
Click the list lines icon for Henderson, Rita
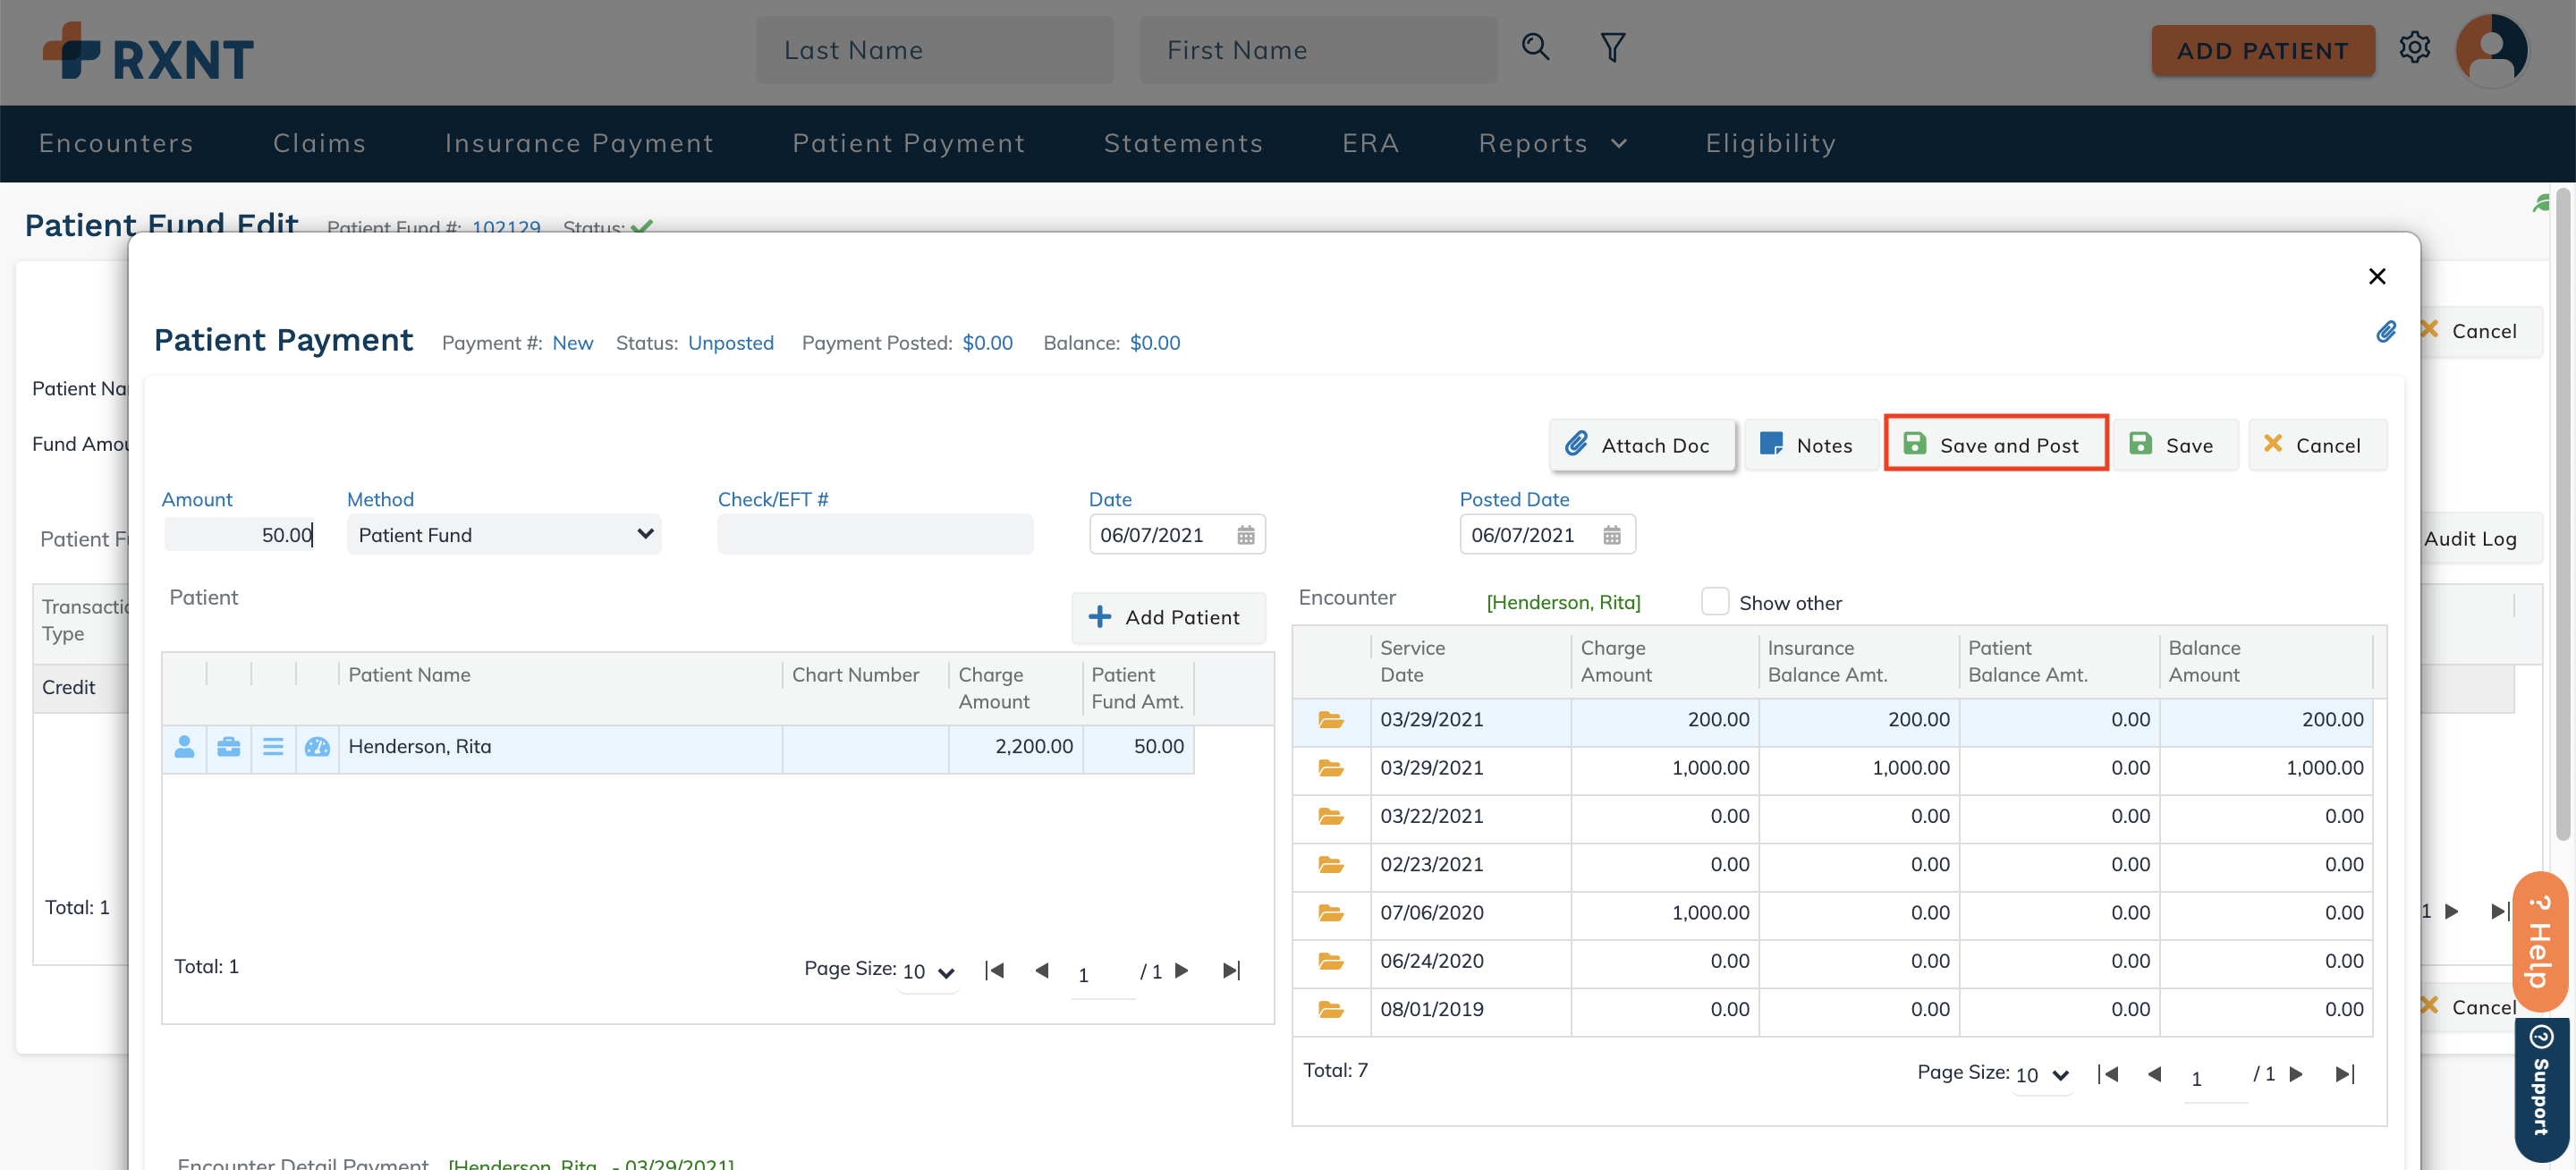(x=273, y=747)
